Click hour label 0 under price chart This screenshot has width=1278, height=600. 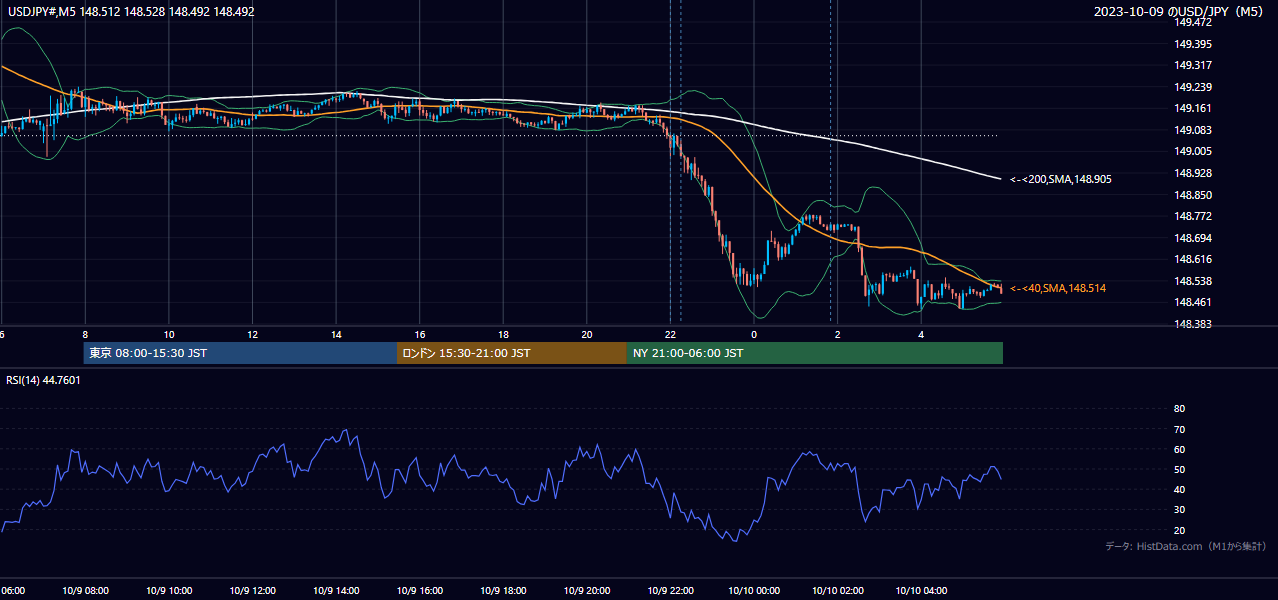point(754,334)
